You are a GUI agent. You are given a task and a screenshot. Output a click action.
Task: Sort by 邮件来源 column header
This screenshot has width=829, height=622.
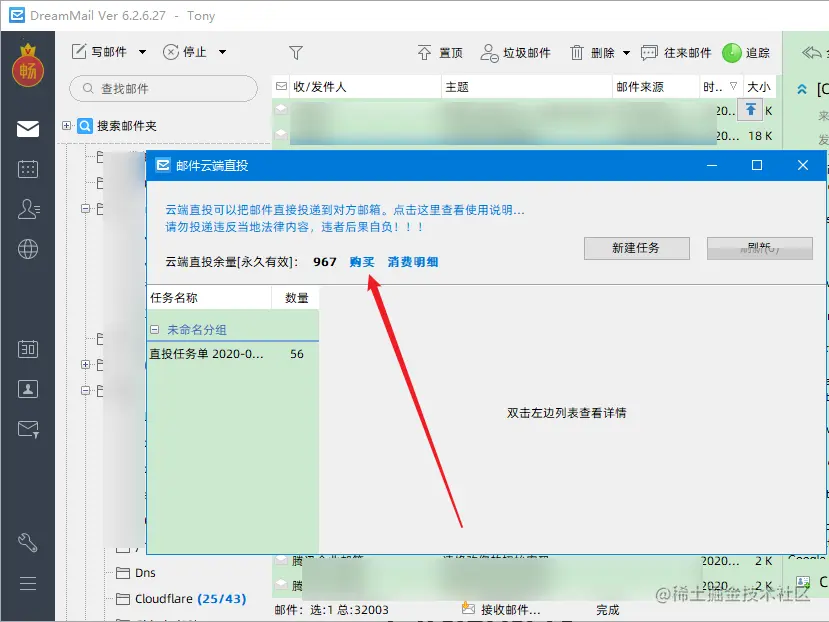[x=656, y=87]
